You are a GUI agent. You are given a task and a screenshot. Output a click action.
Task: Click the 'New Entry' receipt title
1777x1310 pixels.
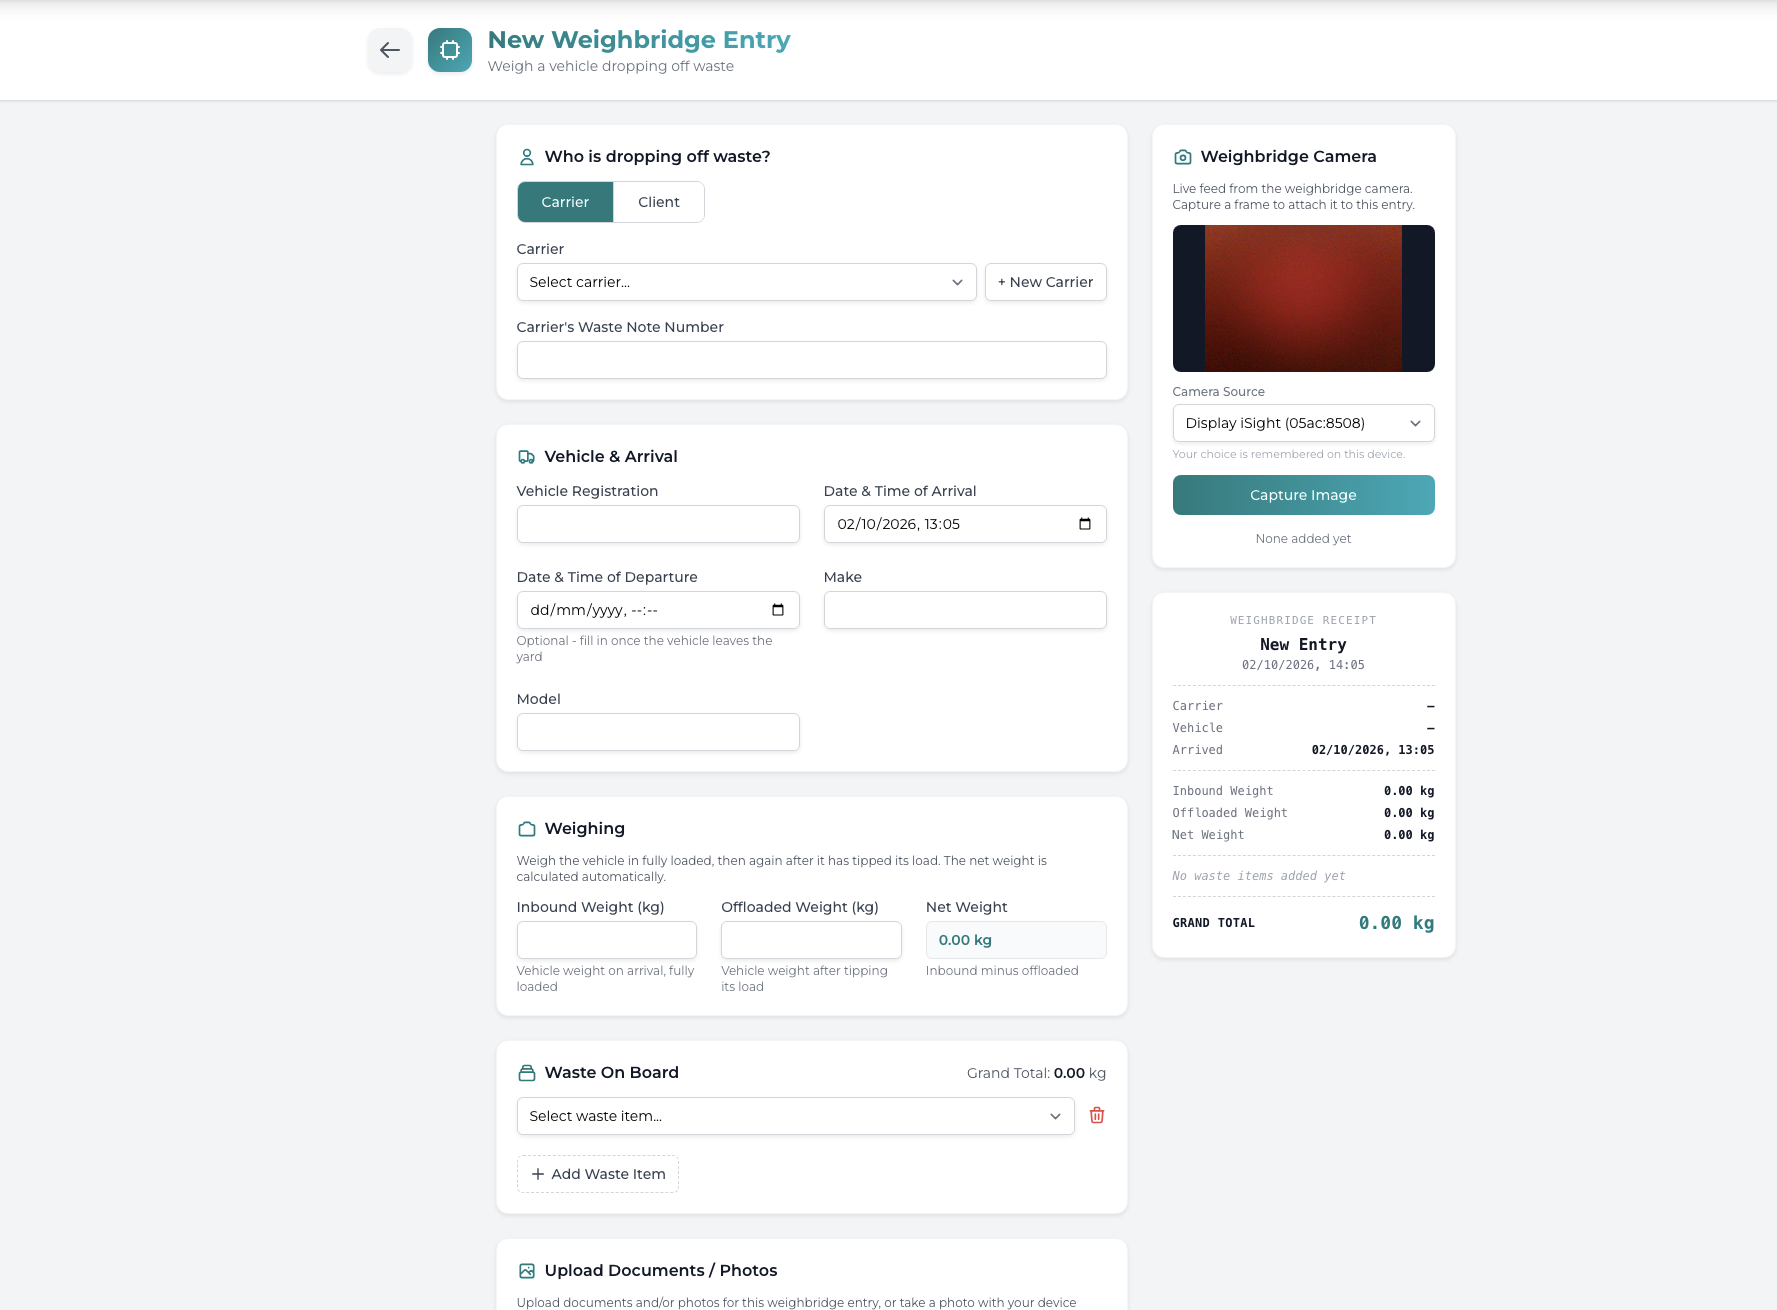click(1303, 645)
